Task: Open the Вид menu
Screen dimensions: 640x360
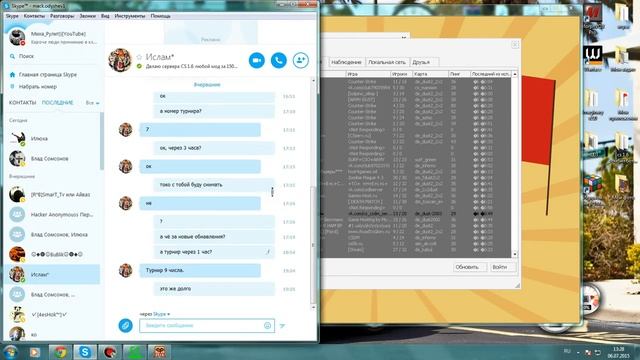Action: pos(105,16)
